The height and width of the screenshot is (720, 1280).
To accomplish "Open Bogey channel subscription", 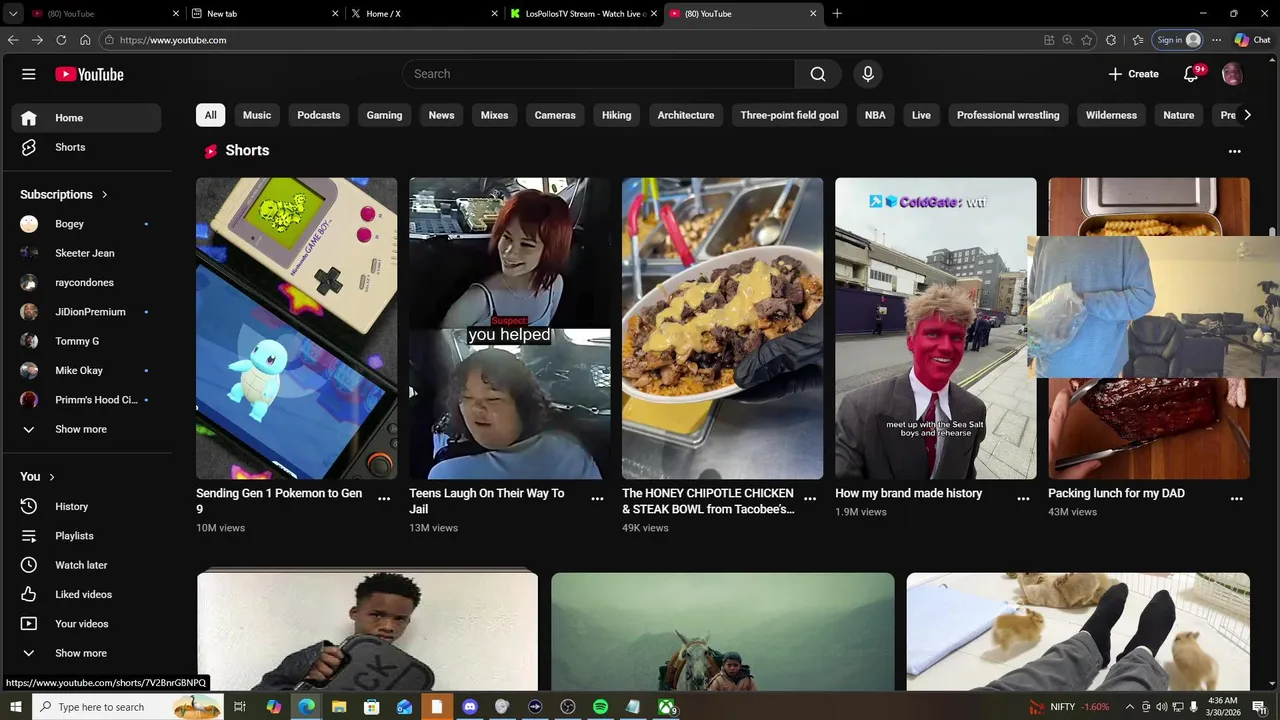I will pos(86,224).
